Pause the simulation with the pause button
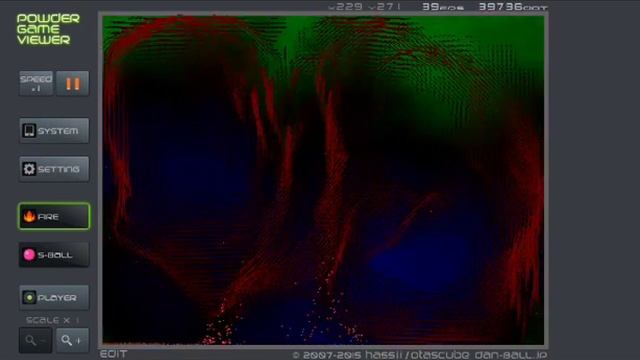The height and width of the screenshot is (360, 640). click(72, 84)
